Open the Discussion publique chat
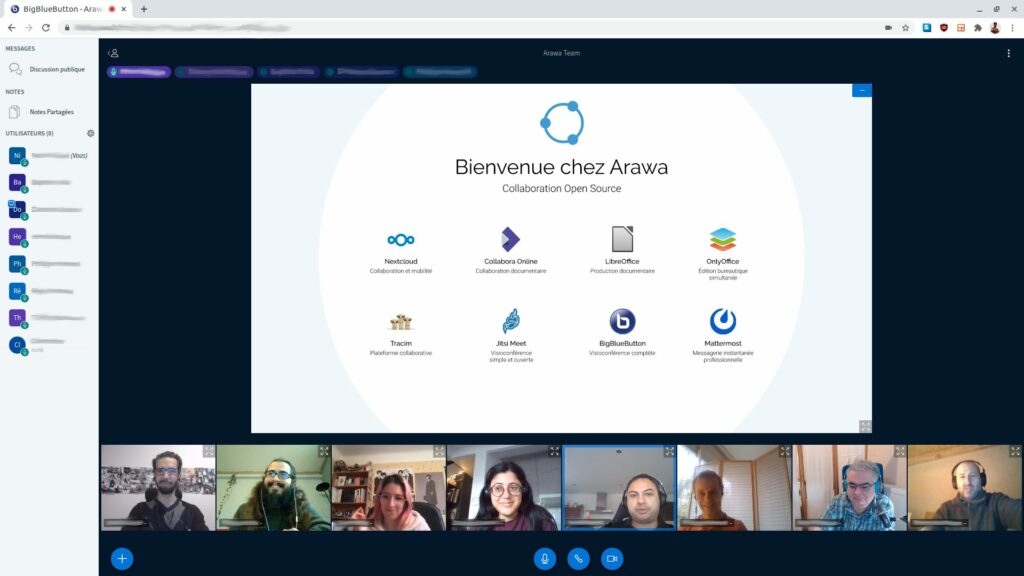The image size is (1024, 576). point(49,69)
